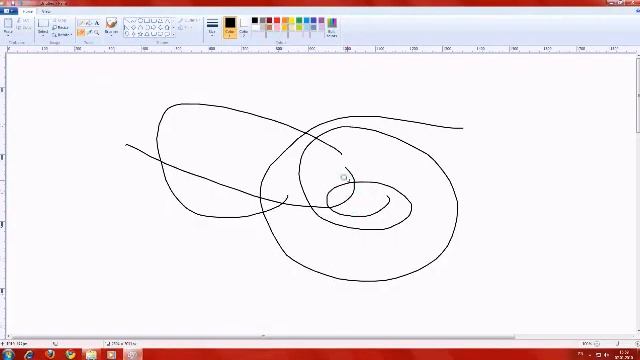Open the Edit colors dialog

[332, 28]
